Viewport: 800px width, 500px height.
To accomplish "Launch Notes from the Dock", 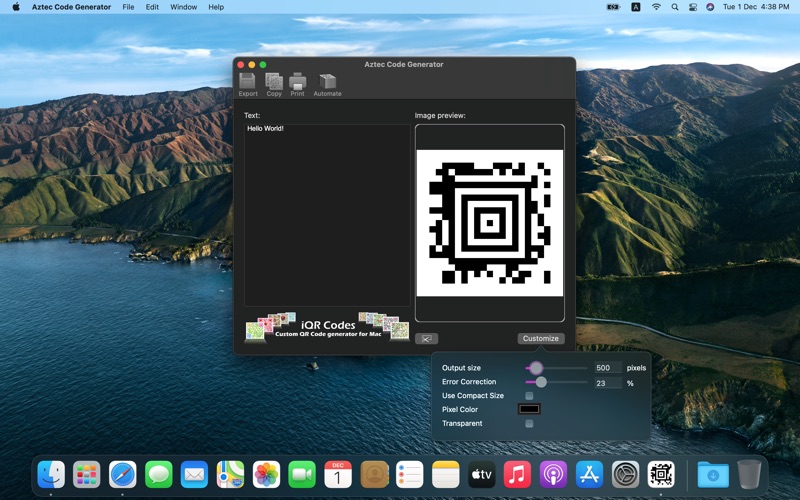I will click(x=445, y=475).
